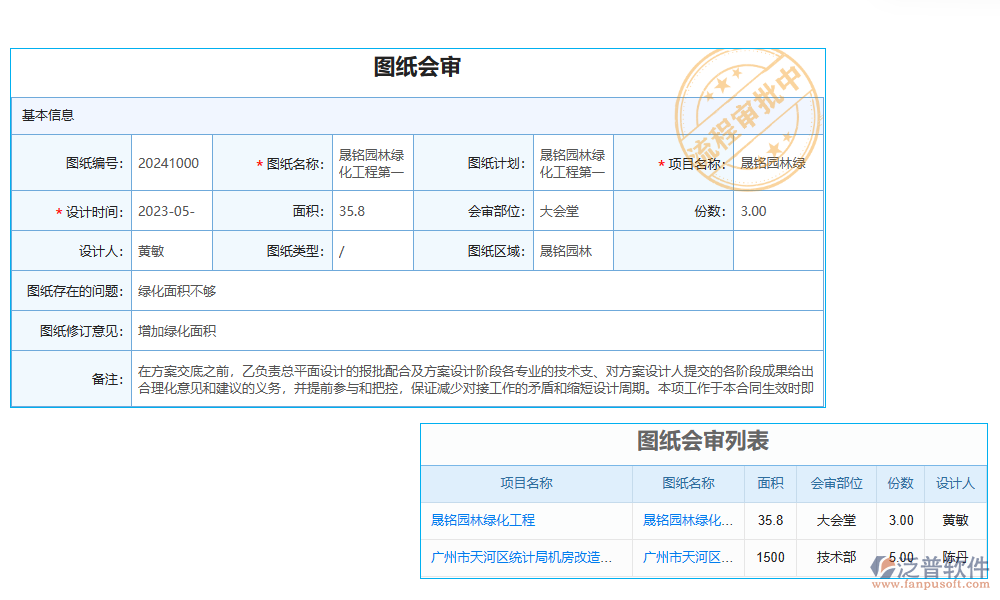Click the 基本信息 section header
The image size is (1000, 600).
48,115
